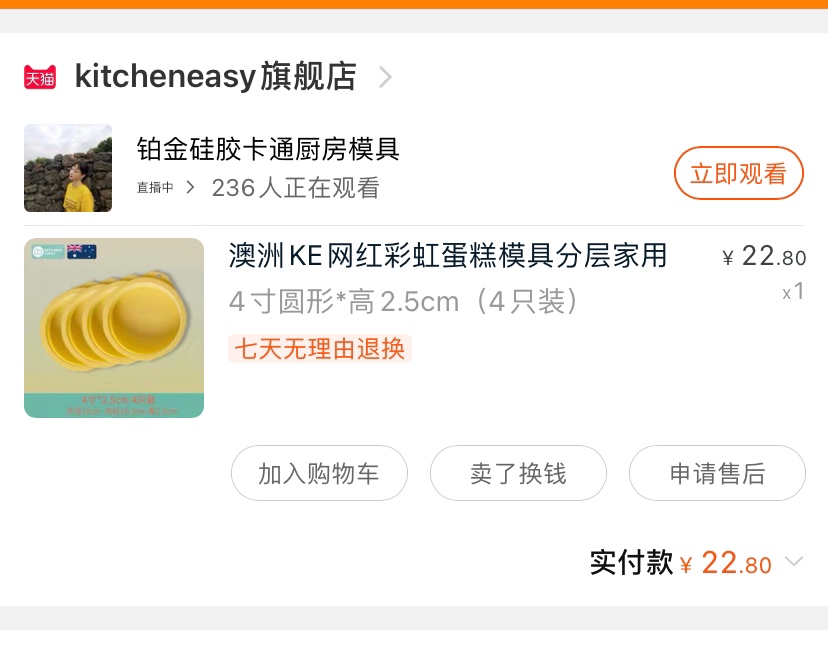
Task: Tap the 七天无理由退换 return policy tag
Action: click(319, 349)
